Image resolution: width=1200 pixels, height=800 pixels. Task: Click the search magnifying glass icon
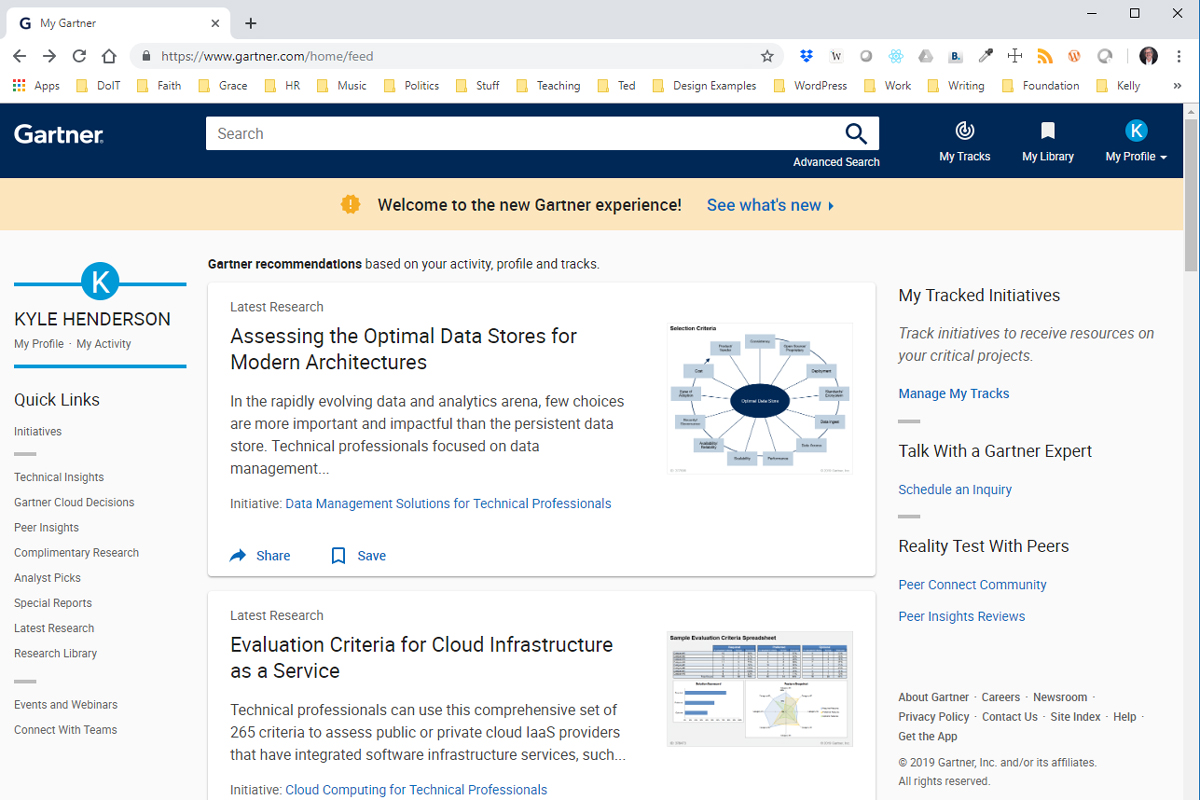[856, 133]
